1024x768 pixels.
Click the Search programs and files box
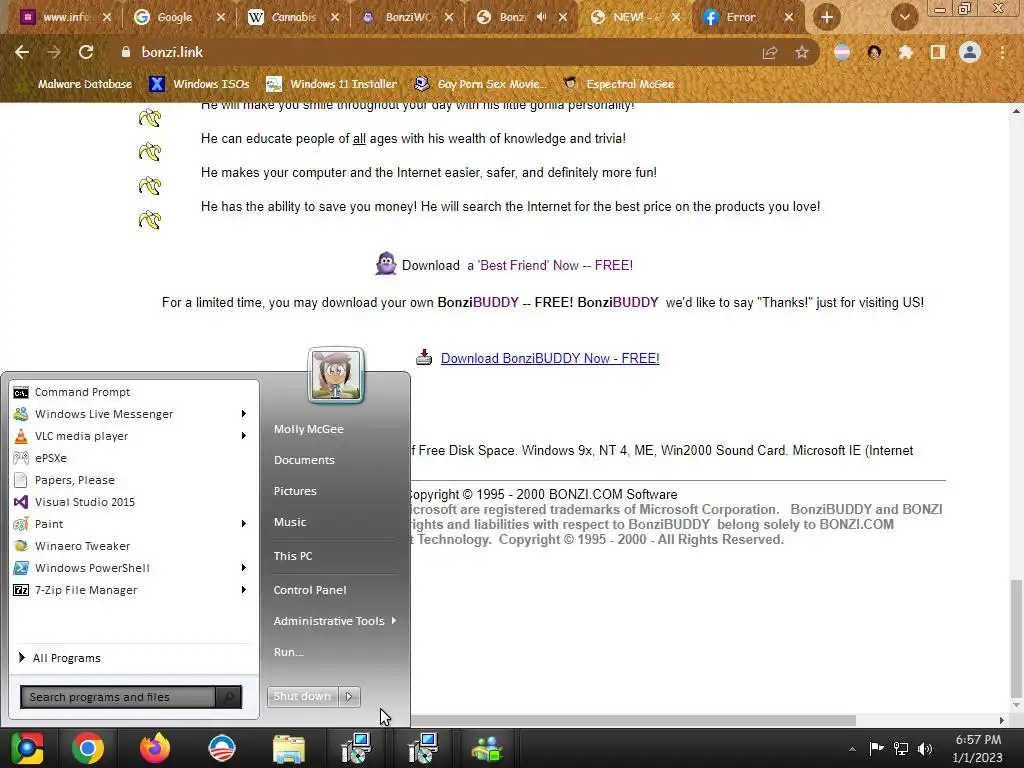coord(118,697)
